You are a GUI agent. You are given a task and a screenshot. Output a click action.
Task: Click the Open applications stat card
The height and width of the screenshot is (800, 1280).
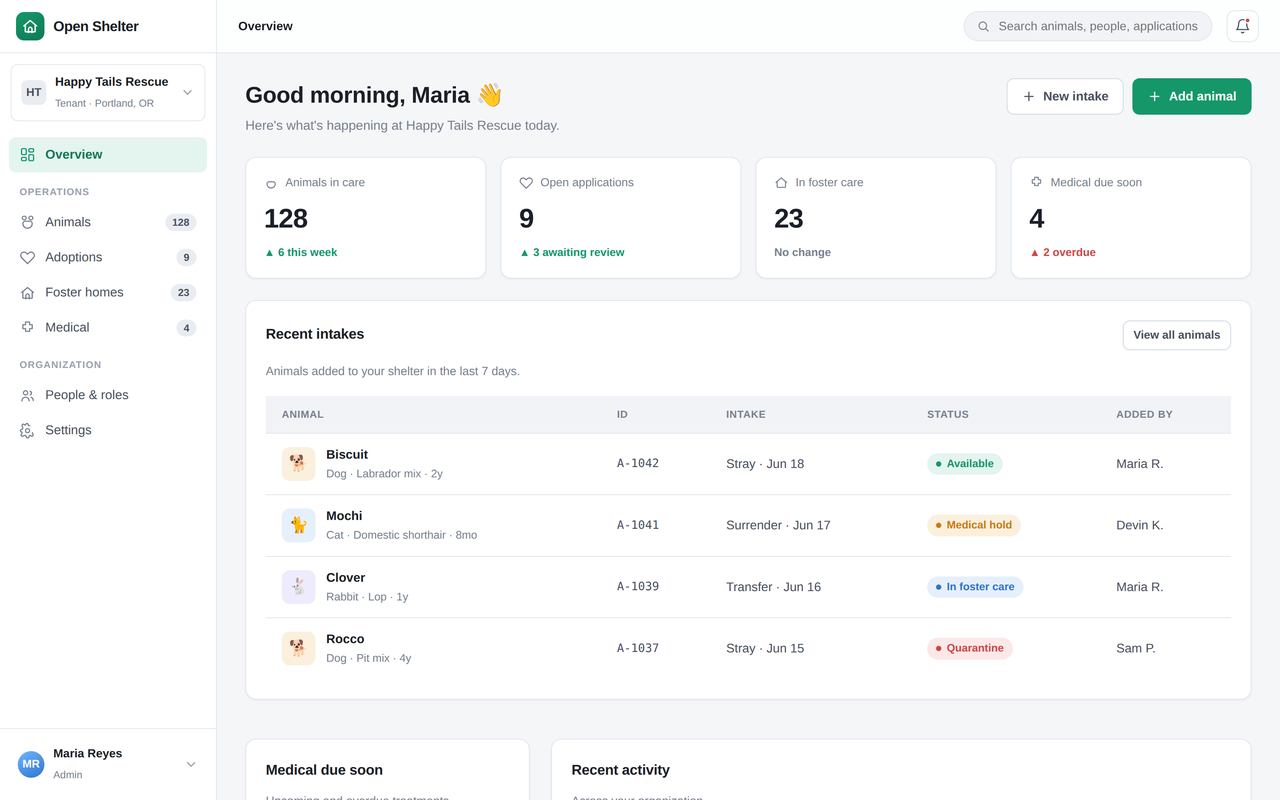tap(621, 218)
